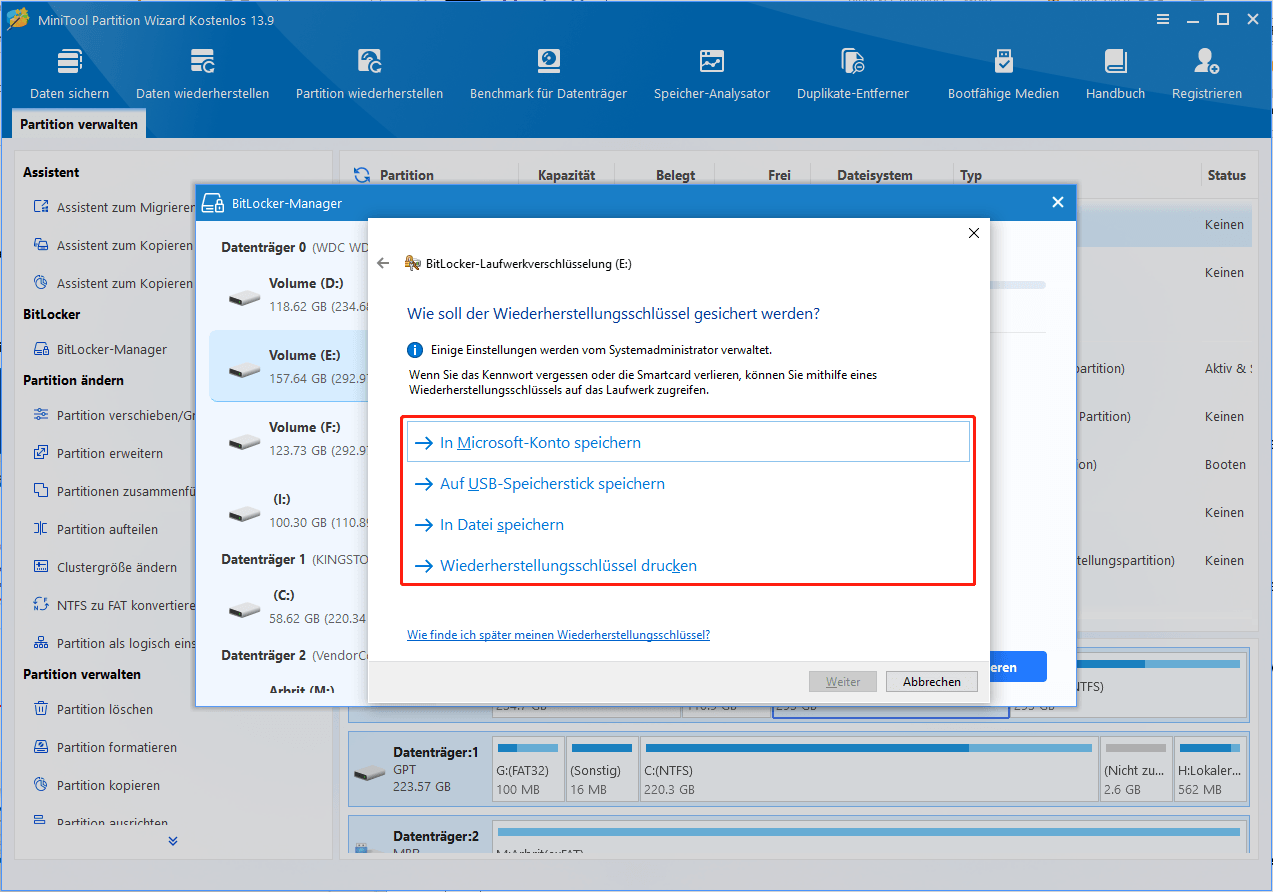Sort by Kapazität column header
This screenshot has width=1273, height=892.
coord(566,175)
